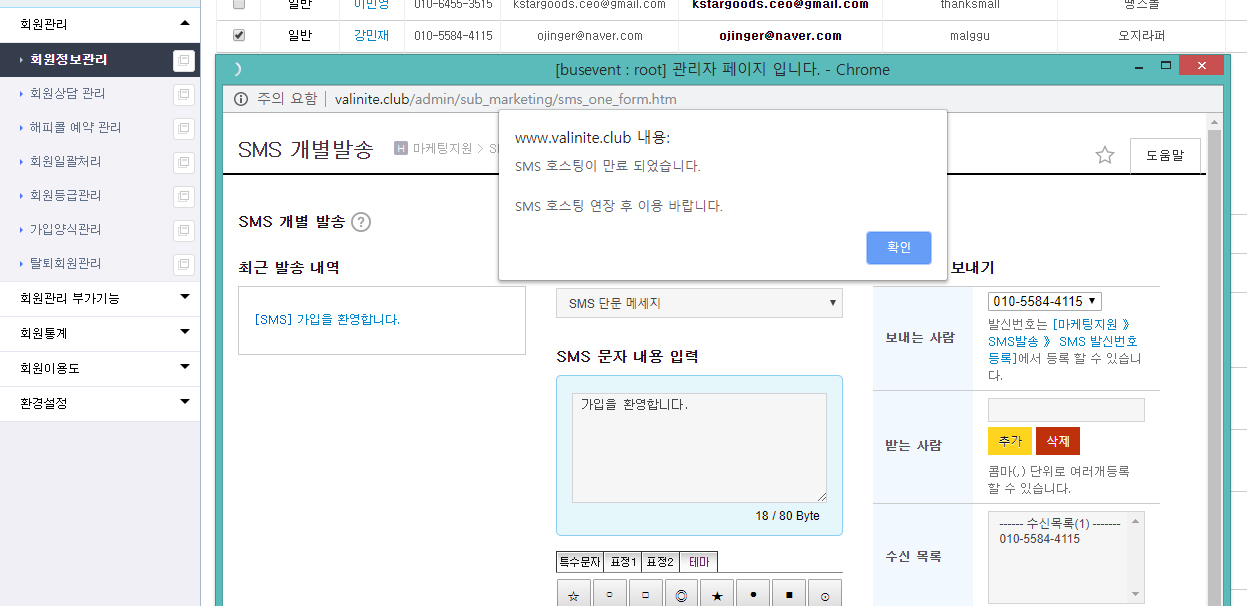
Task: Open new-window icon beside 회원상담 관리
Action: tap(183, 94)
